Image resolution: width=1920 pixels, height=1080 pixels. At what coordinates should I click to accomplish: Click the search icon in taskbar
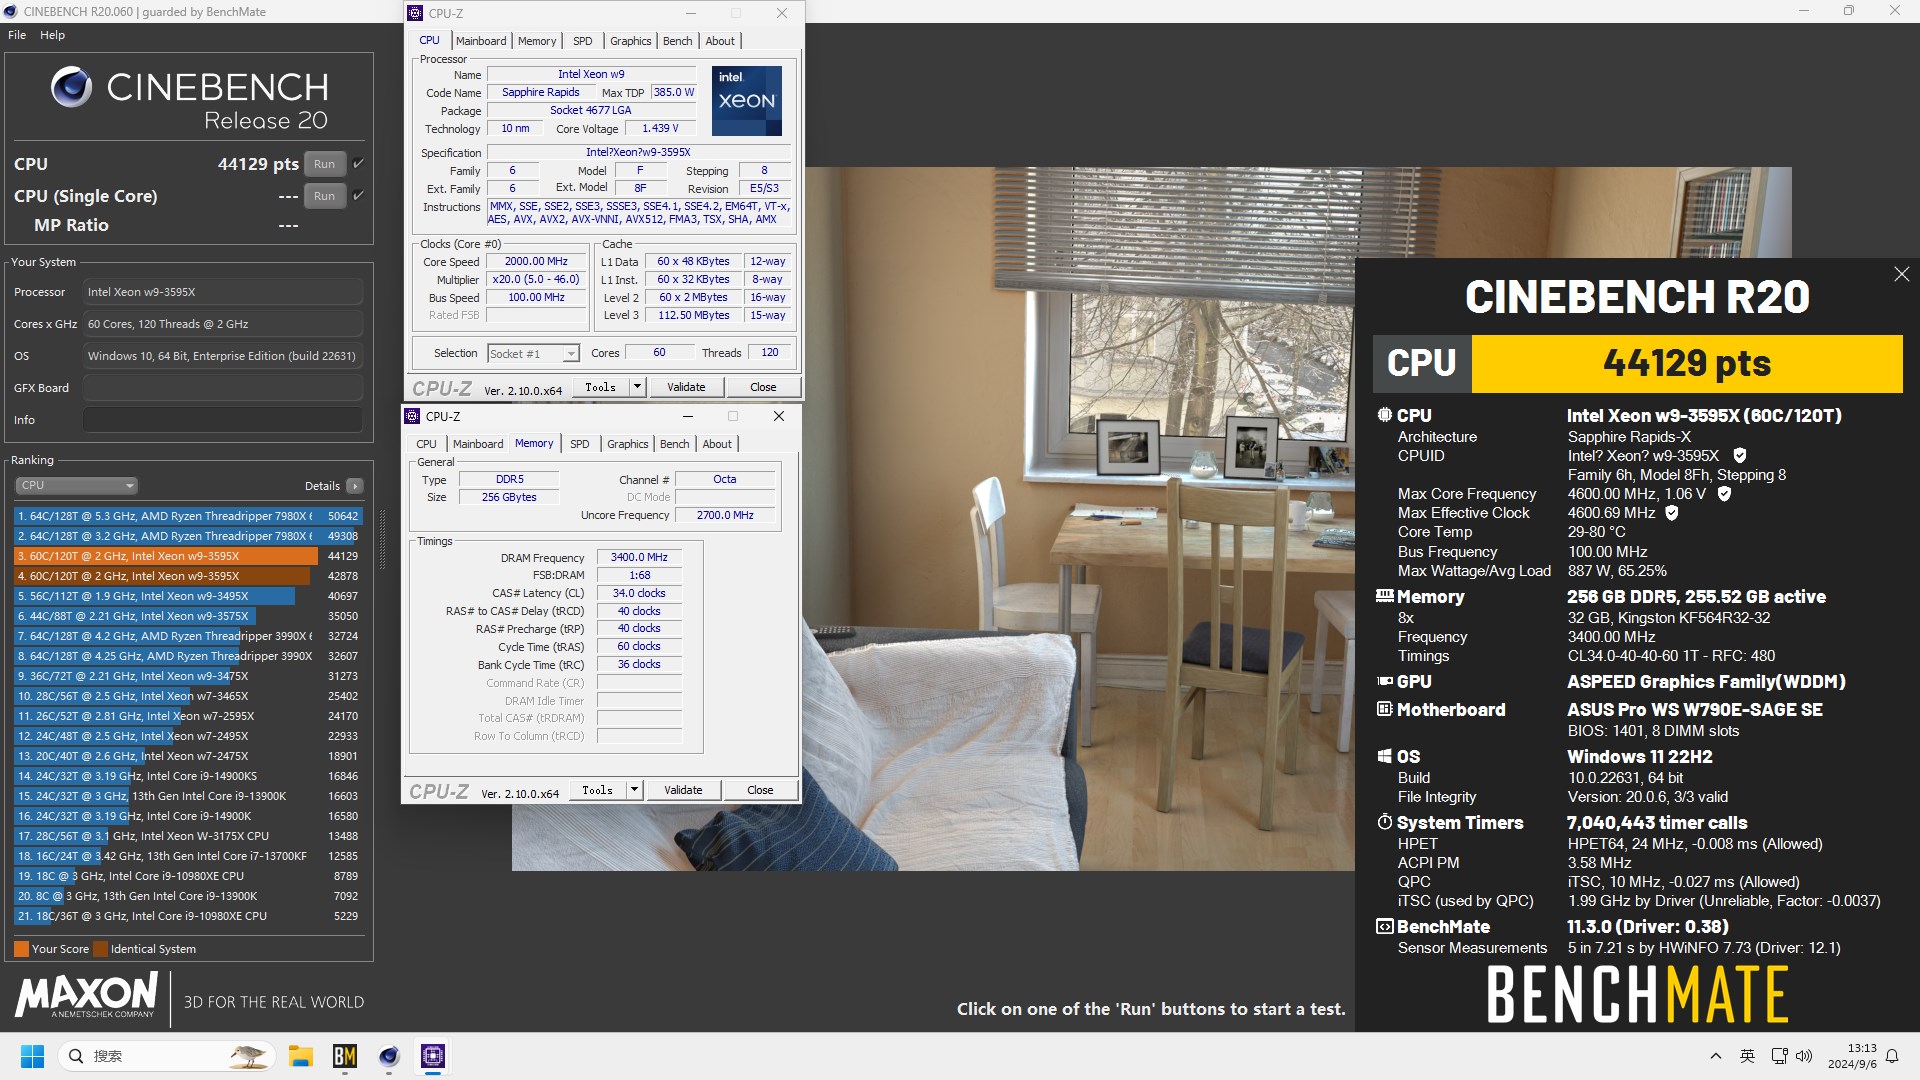[x=76, y=1056]
